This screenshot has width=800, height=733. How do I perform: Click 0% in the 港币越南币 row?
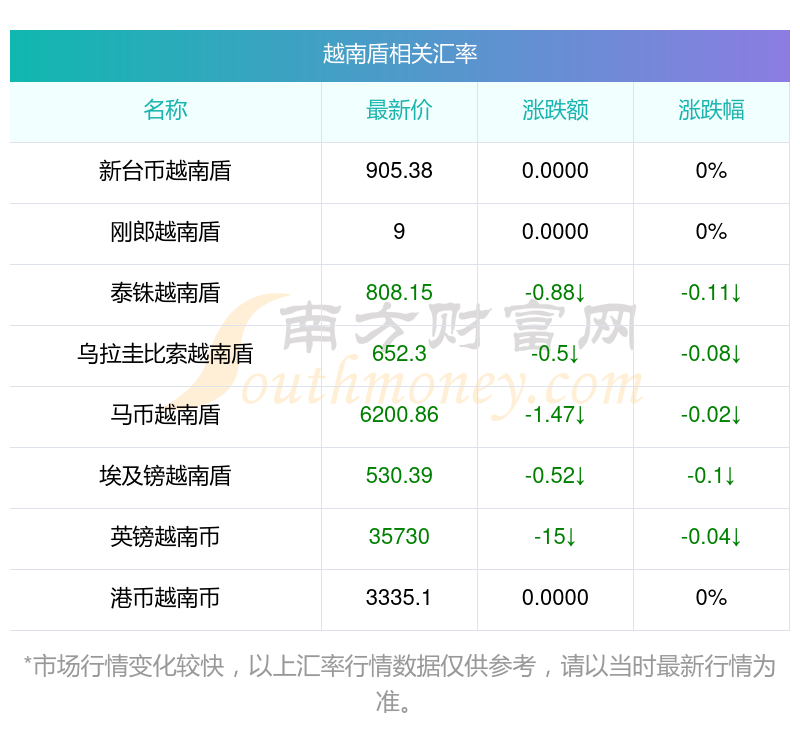pos(711,598)
